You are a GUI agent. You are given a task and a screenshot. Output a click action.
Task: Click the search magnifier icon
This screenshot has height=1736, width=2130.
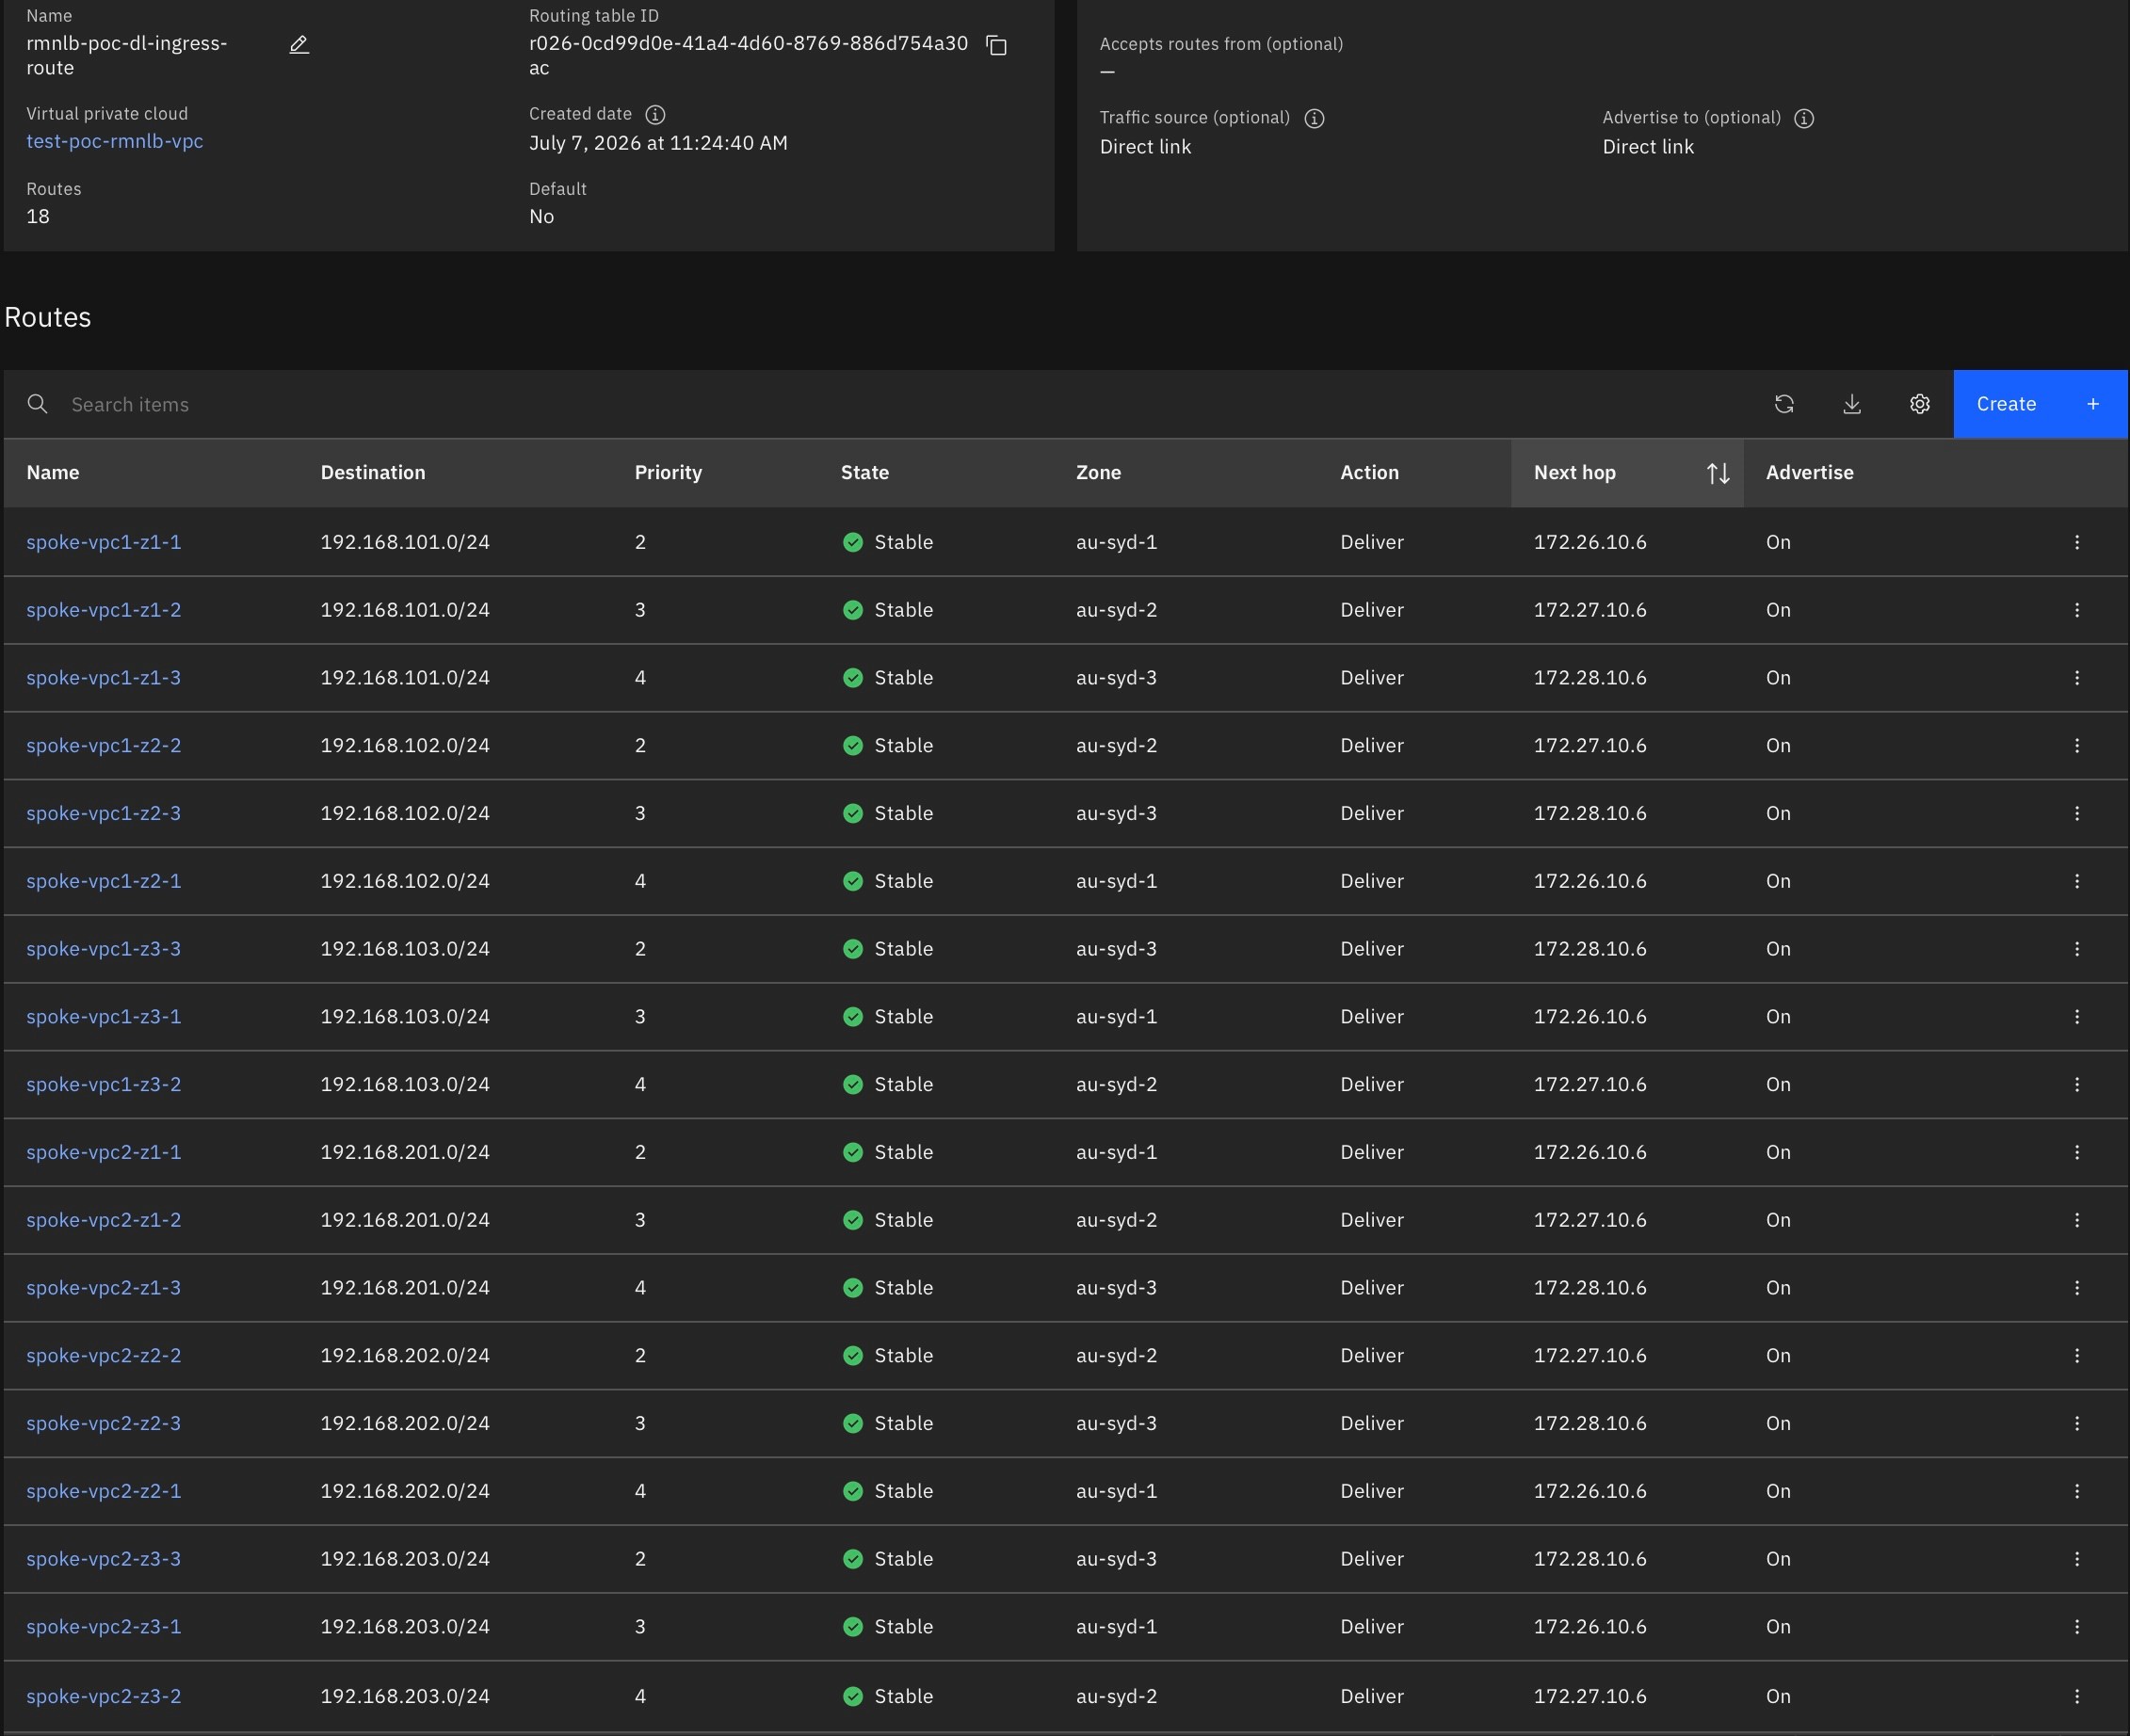[x=37, y=404]
